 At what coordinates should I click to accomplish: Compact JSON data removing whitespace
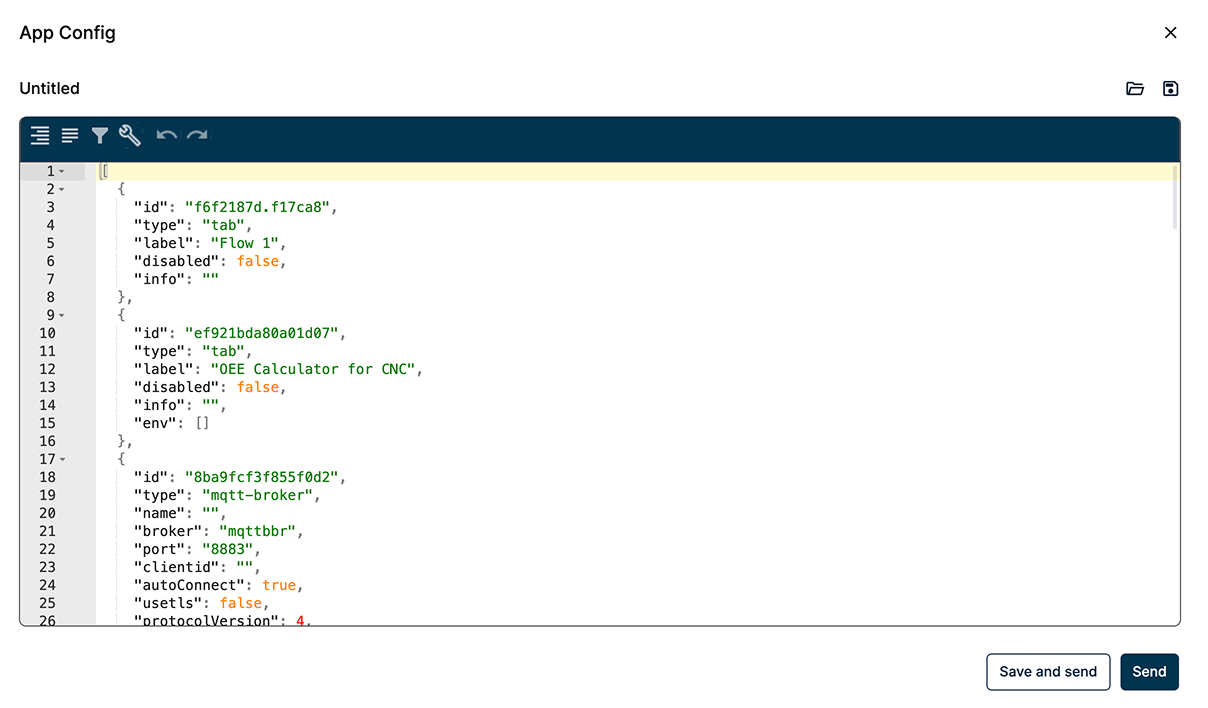70,136
